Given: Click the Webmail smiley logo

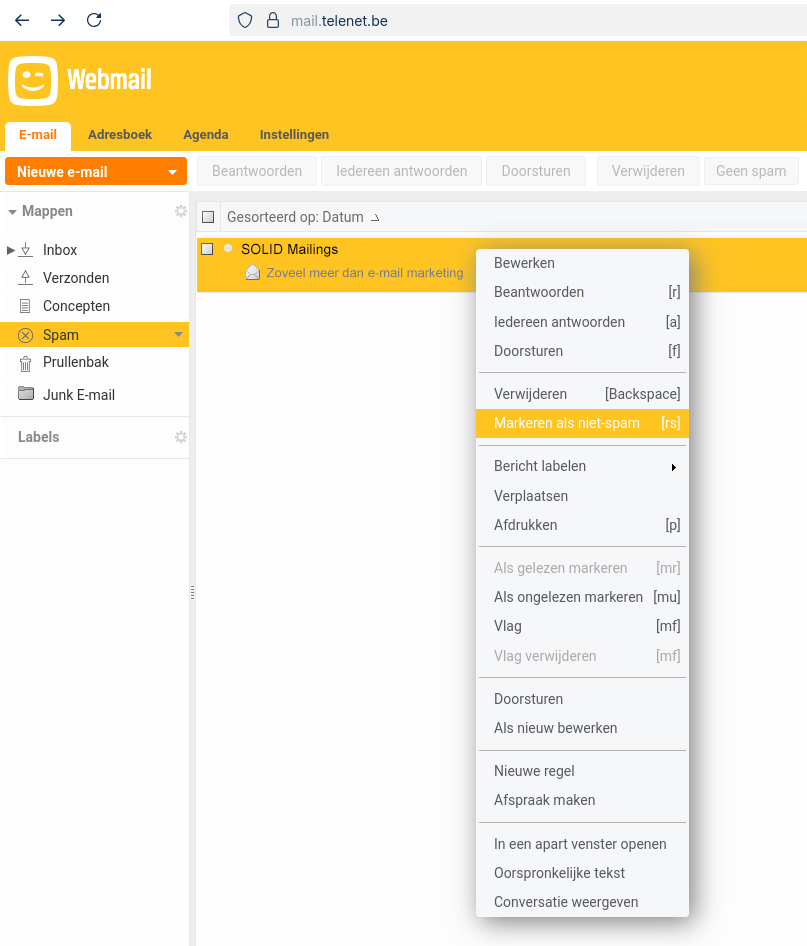Looking at the screenshot, I should (32, 79).
